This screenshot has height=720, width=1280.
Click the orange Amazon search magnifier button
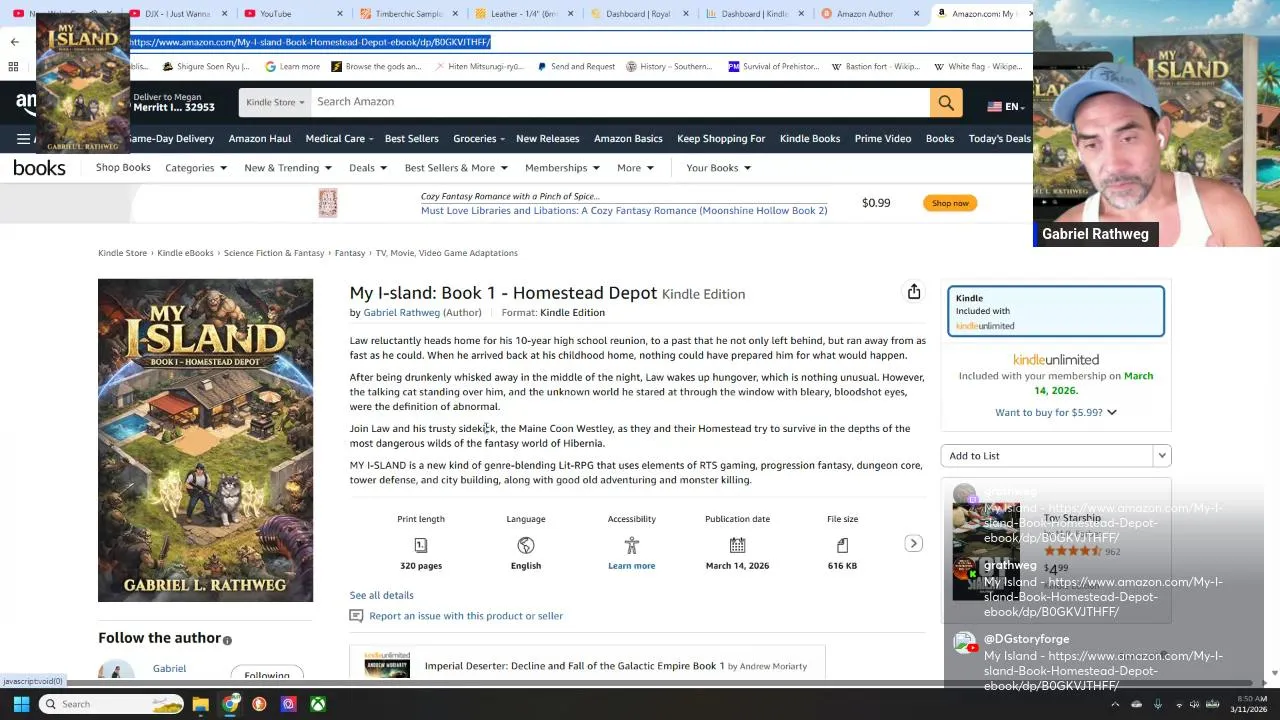[946, 102]
